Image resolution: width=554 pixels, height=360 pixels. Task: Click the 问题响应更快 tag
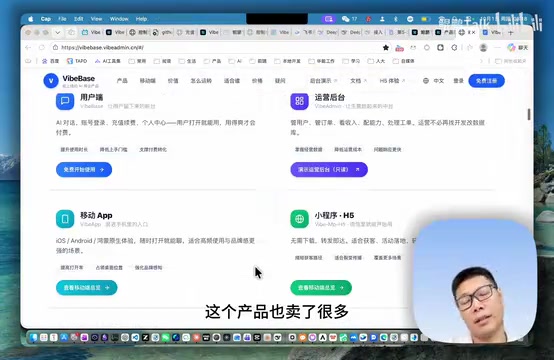[x=388, y=149]
